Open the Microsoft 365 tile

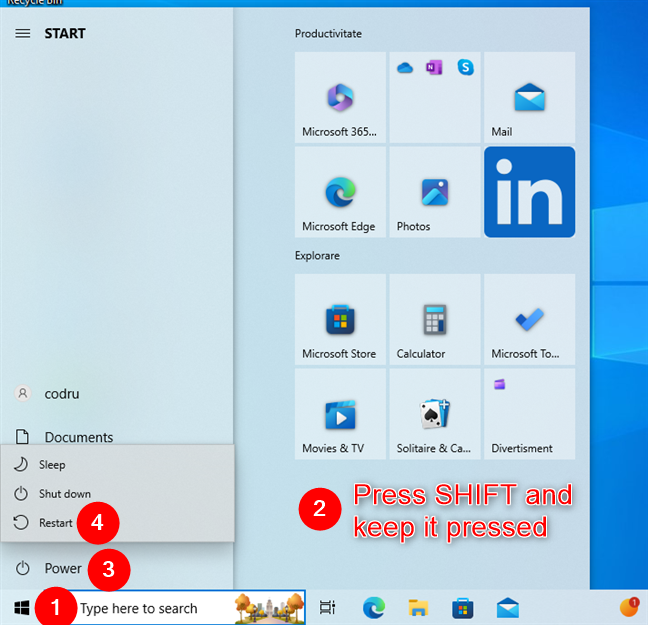point(340,98)
